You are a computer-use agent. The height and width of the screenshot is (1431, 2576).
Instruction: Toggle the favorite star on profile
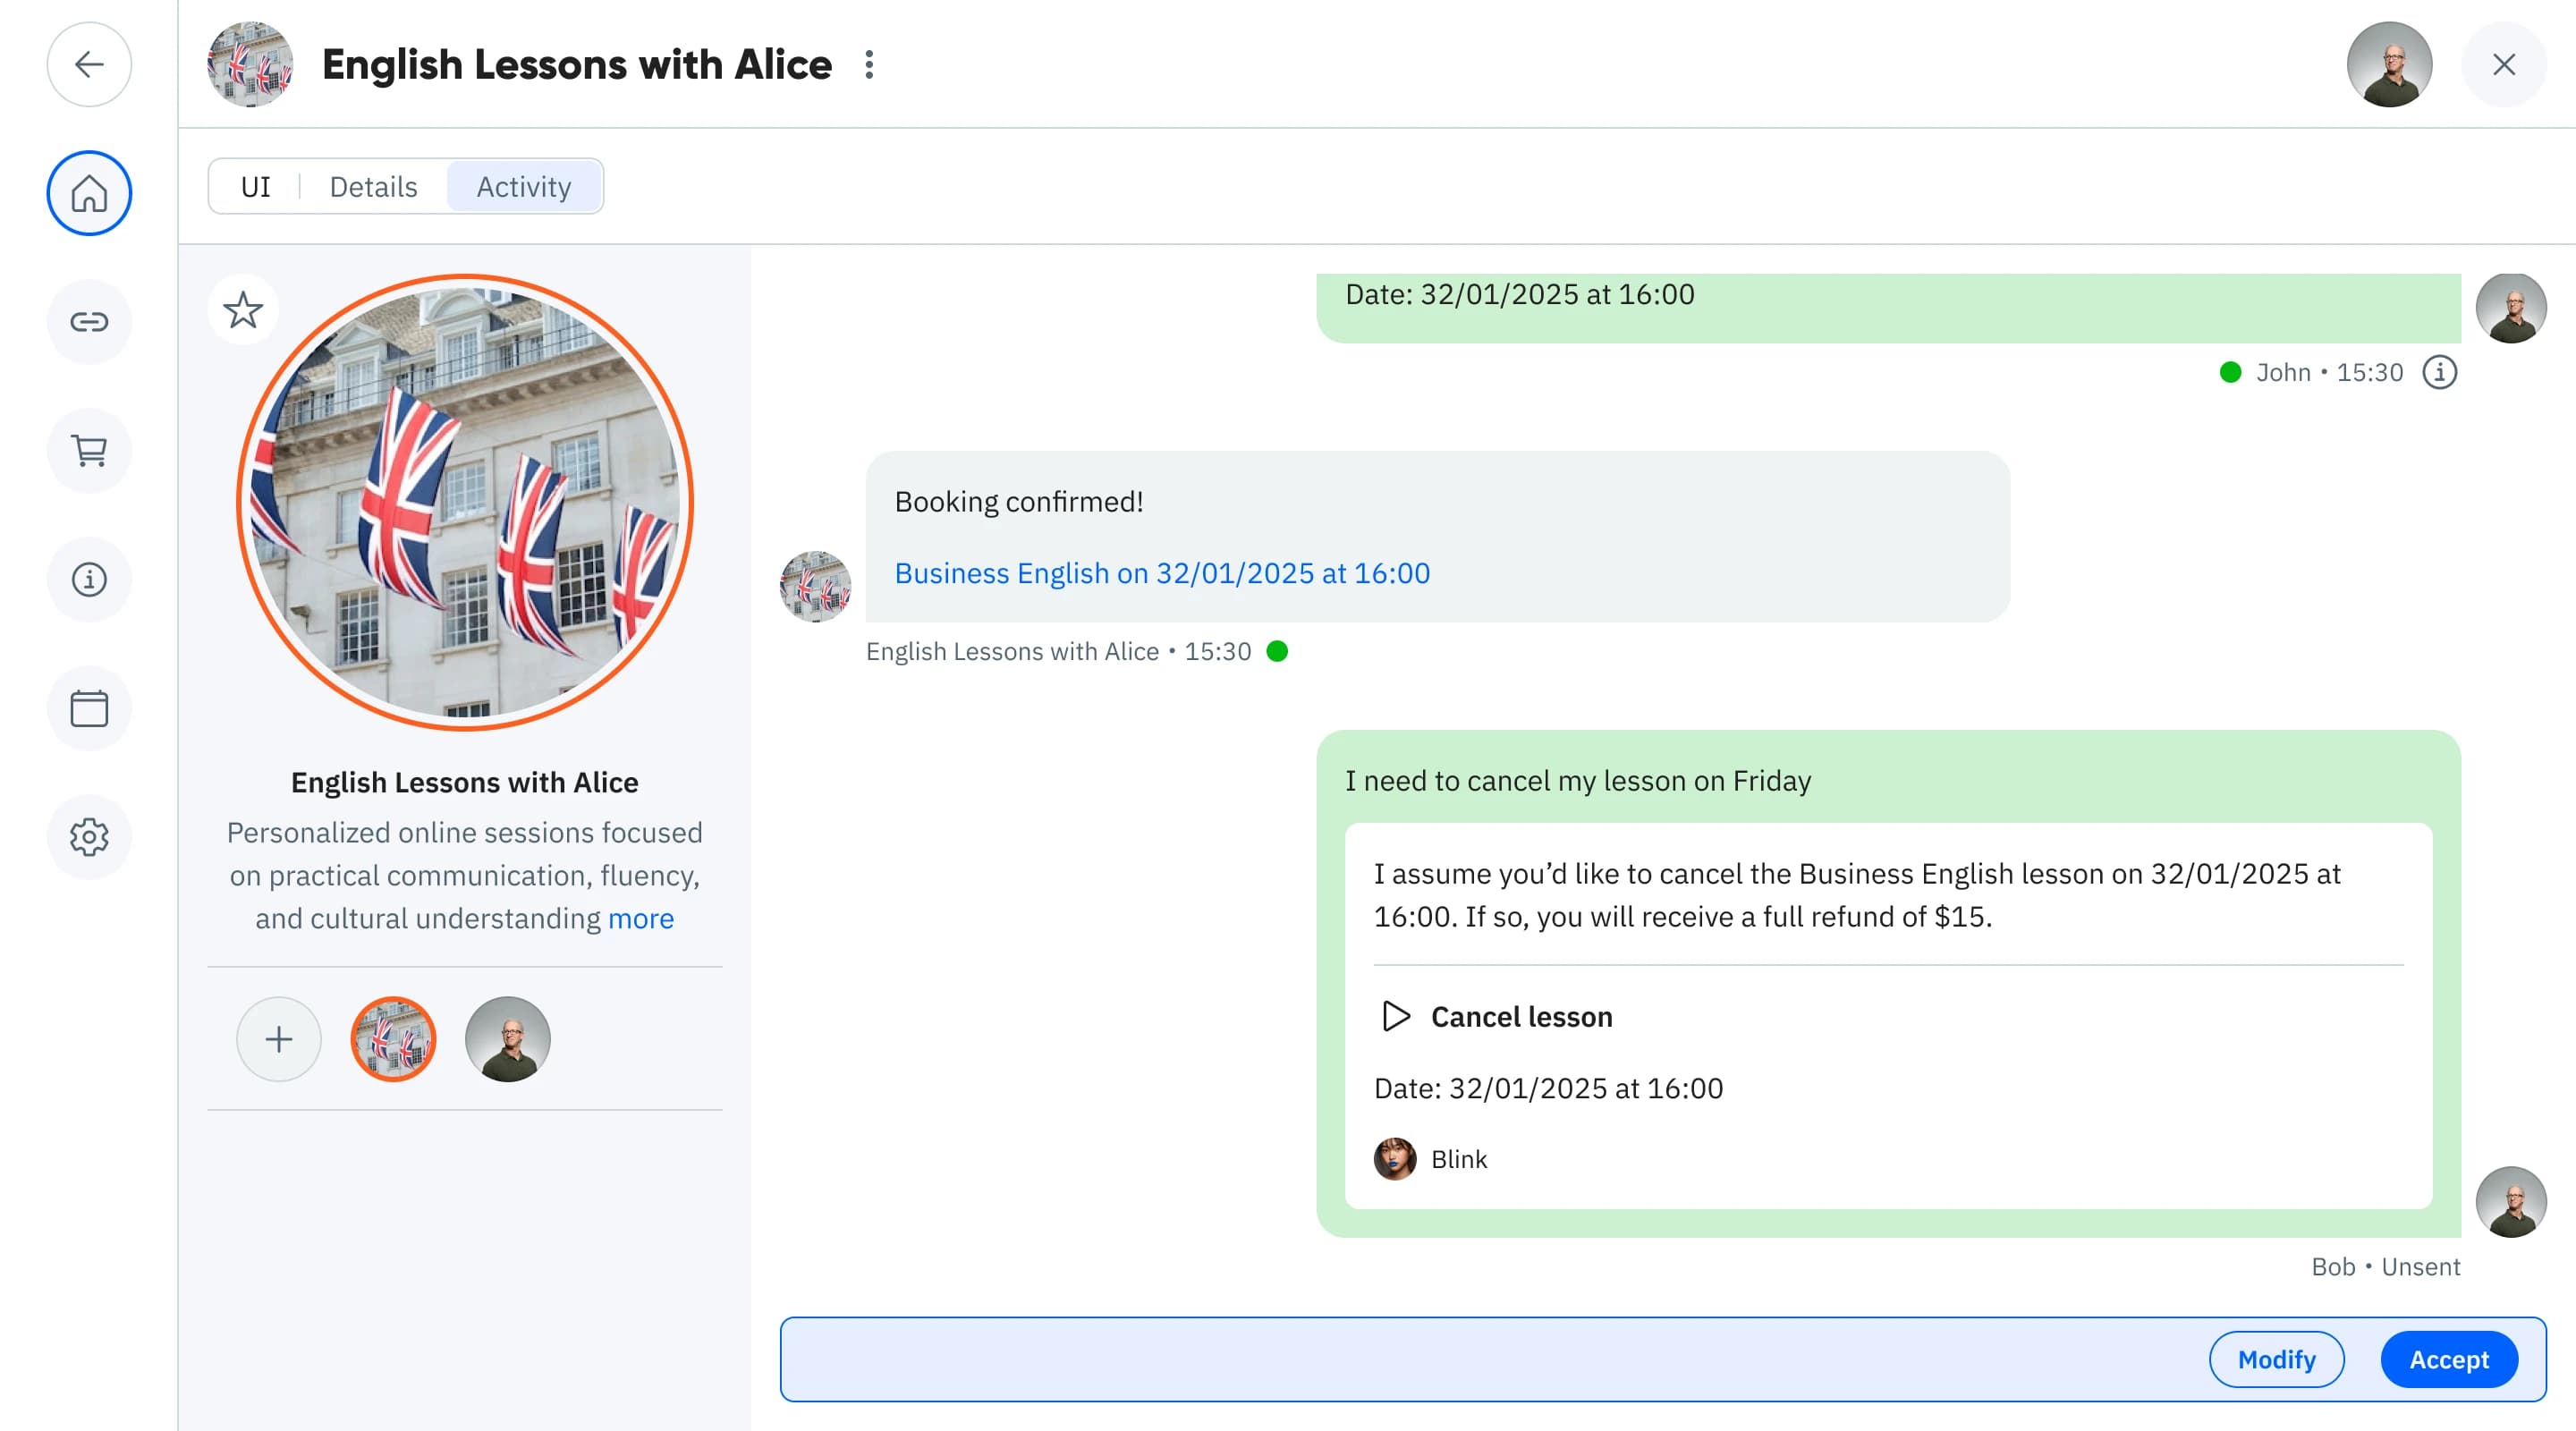coord(243,310)
